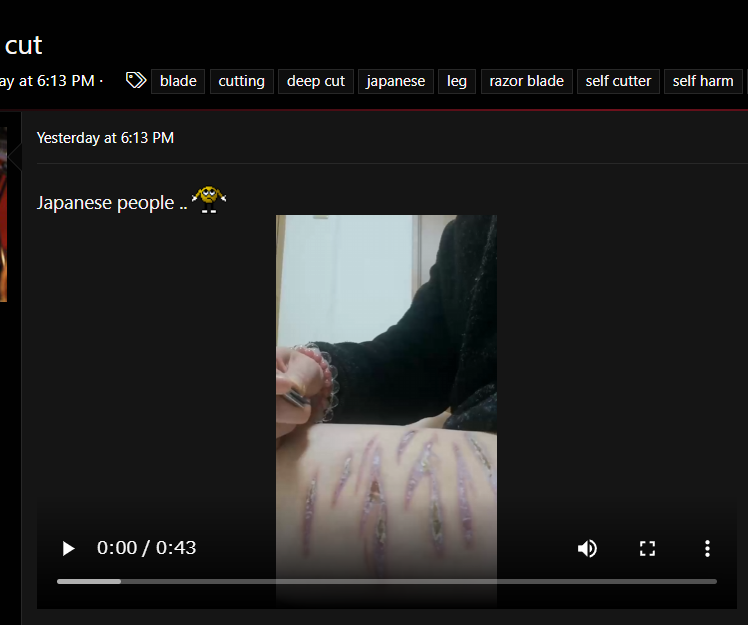Open the "deep cut" tag
This screenshot has width=748, height=625.
[x=316, y=81]
